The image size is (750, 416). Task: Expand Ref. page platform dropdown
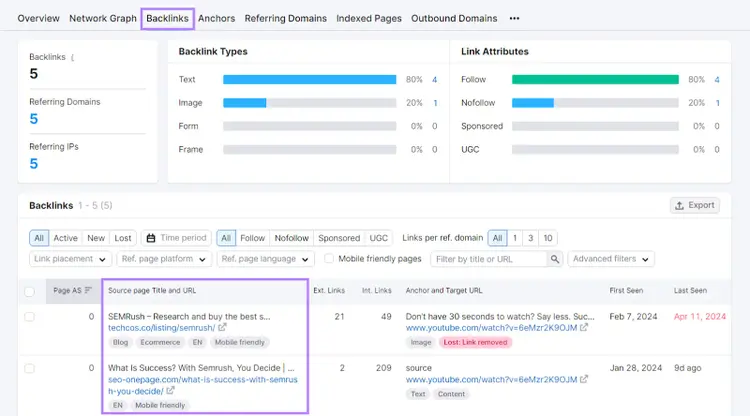pos(164,259)
